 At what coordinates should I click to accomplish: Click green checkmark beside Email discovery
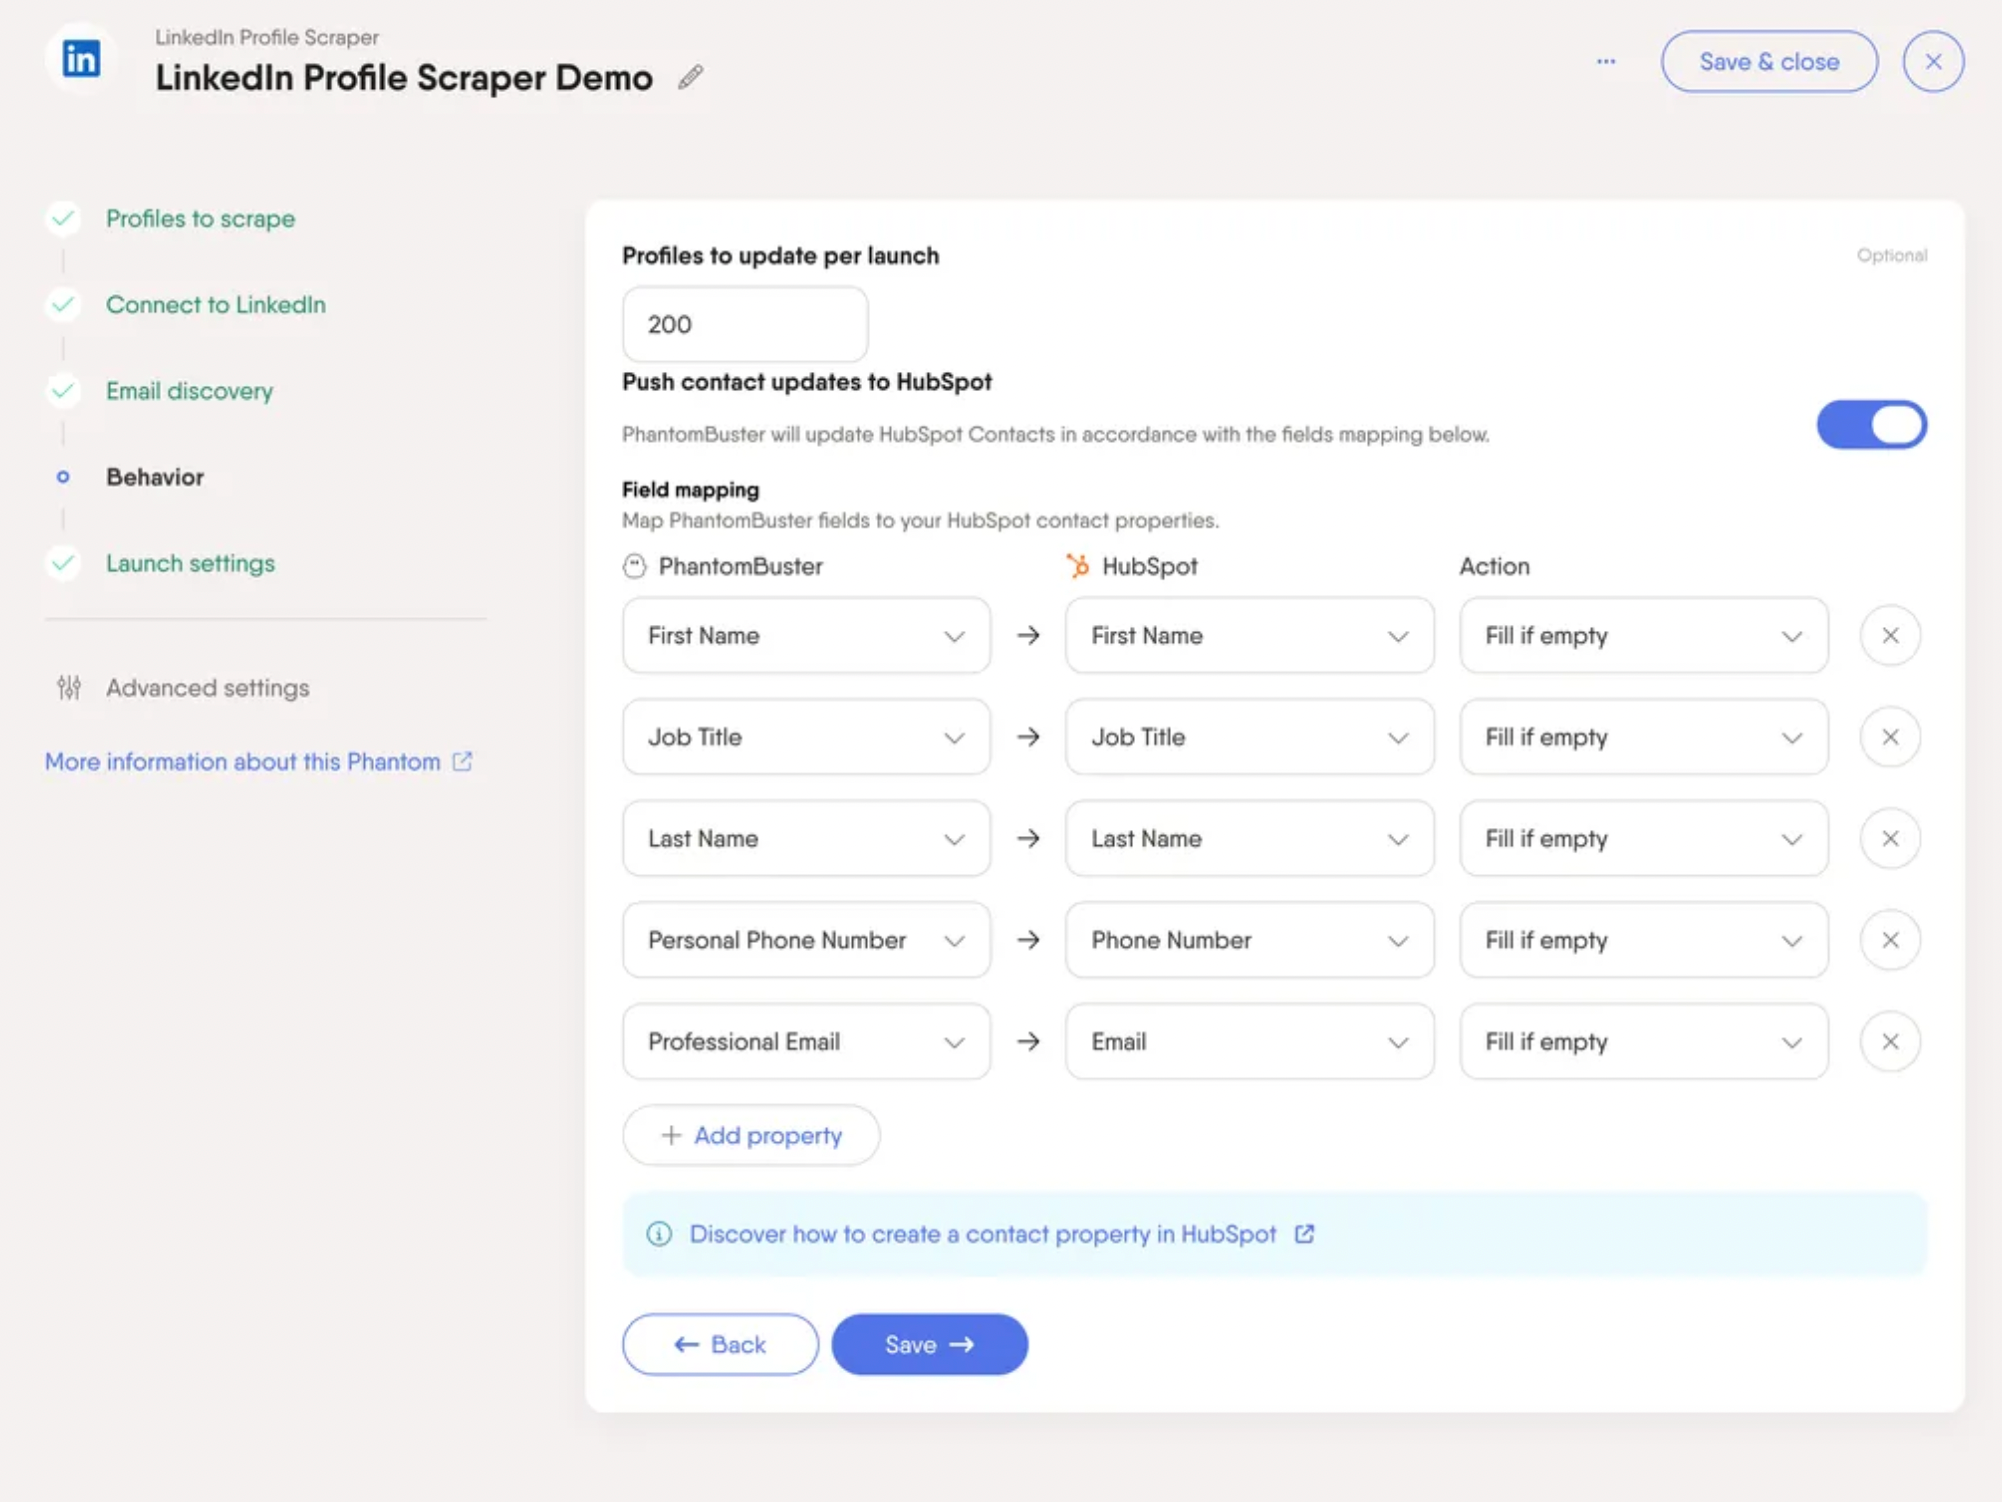coord(63,390)
